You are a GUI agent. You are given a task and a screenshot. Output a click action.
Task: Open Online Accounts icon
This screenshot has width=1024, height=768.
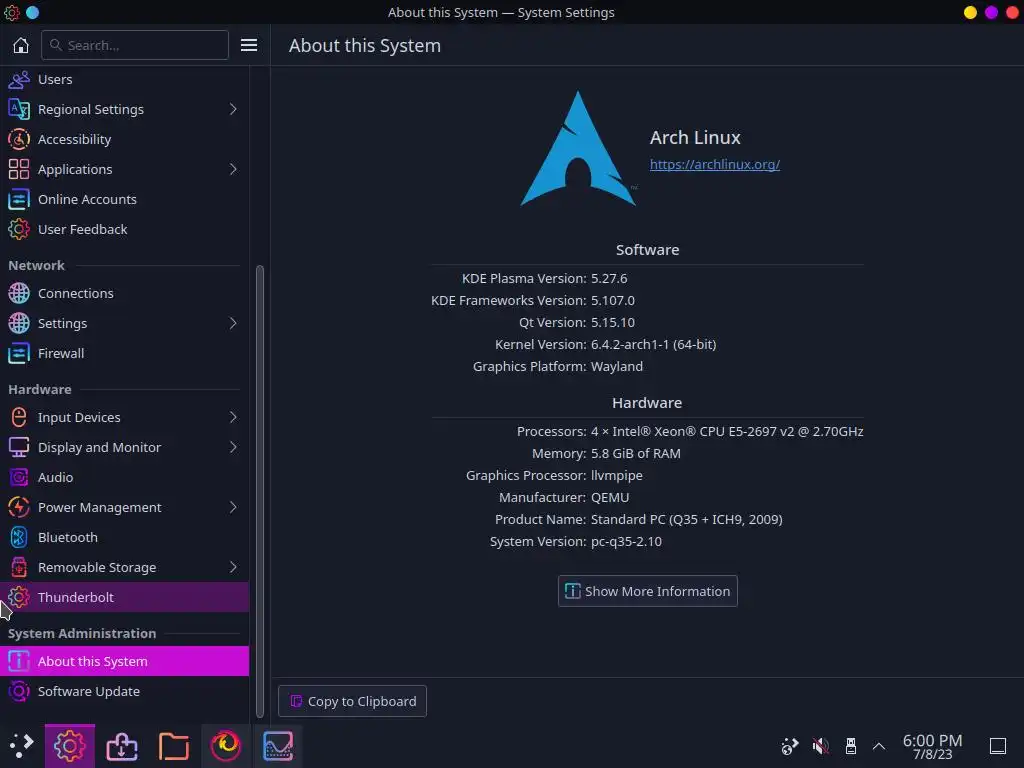pos(19,199)
